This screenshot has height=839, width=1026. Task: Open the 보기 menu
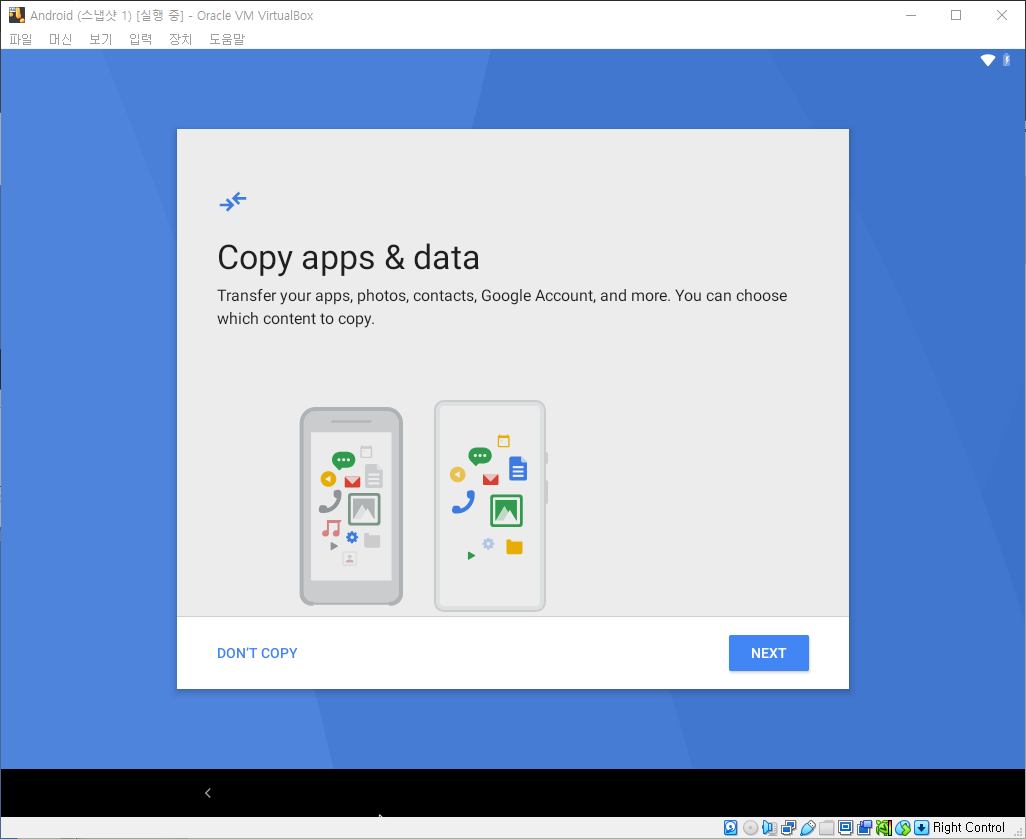(x=101, y=39)
